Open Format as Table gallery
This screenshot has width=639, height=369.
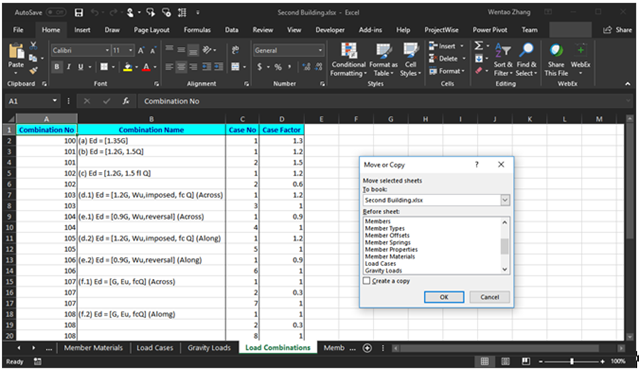pos(383,60)
